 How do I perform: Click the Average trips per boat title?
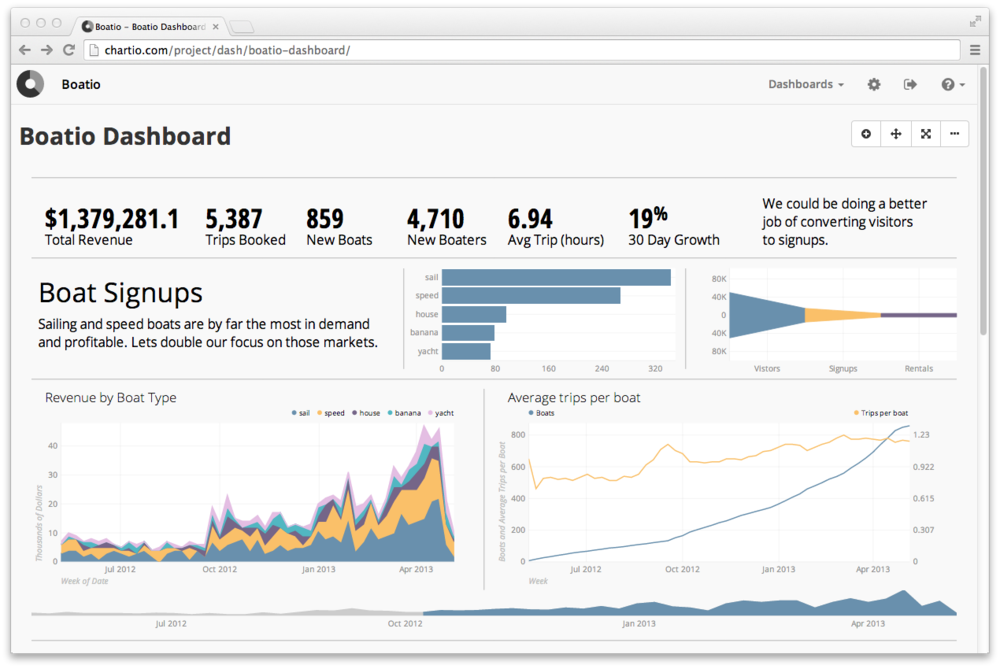[x=574, y=397]
